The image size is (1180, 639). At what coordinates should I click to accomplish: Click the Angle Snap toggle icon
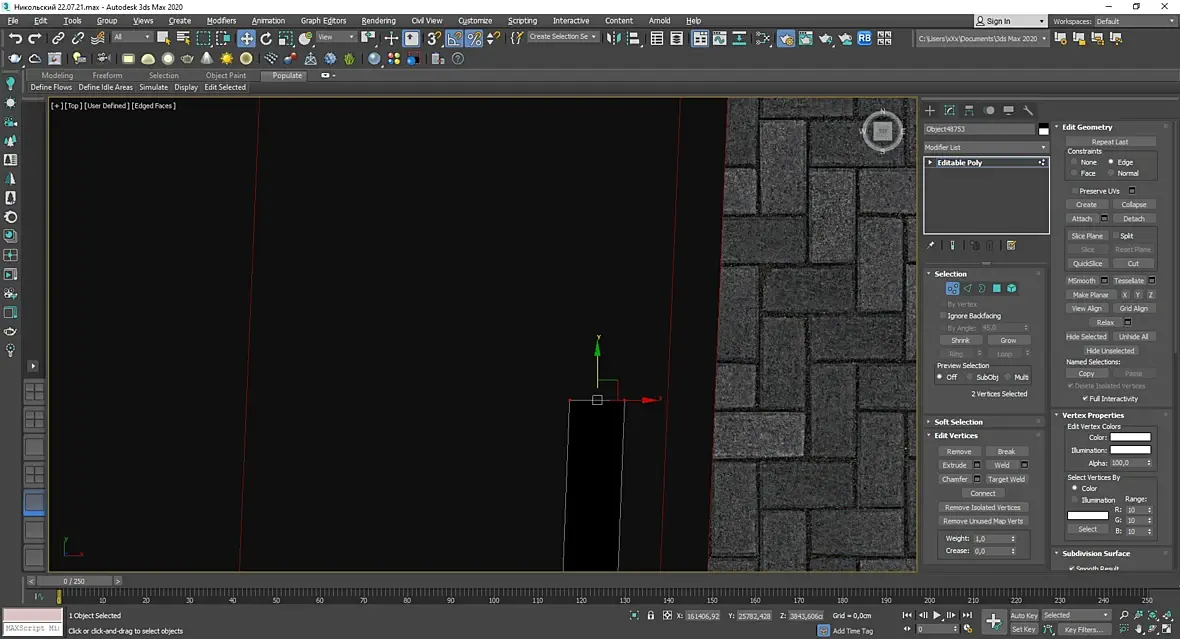click(x=454, y=38)
